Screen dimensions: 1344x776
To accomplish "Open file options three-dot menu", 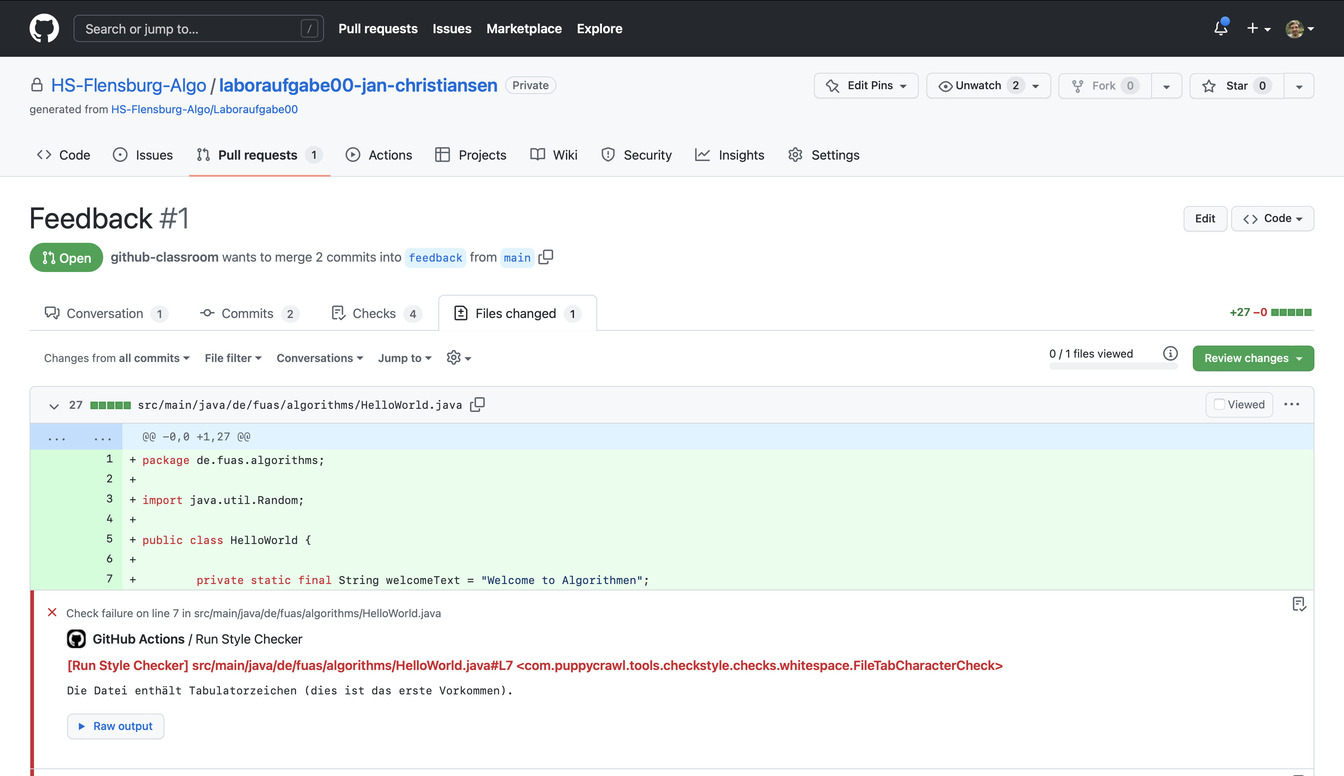I will point(1291,405).
